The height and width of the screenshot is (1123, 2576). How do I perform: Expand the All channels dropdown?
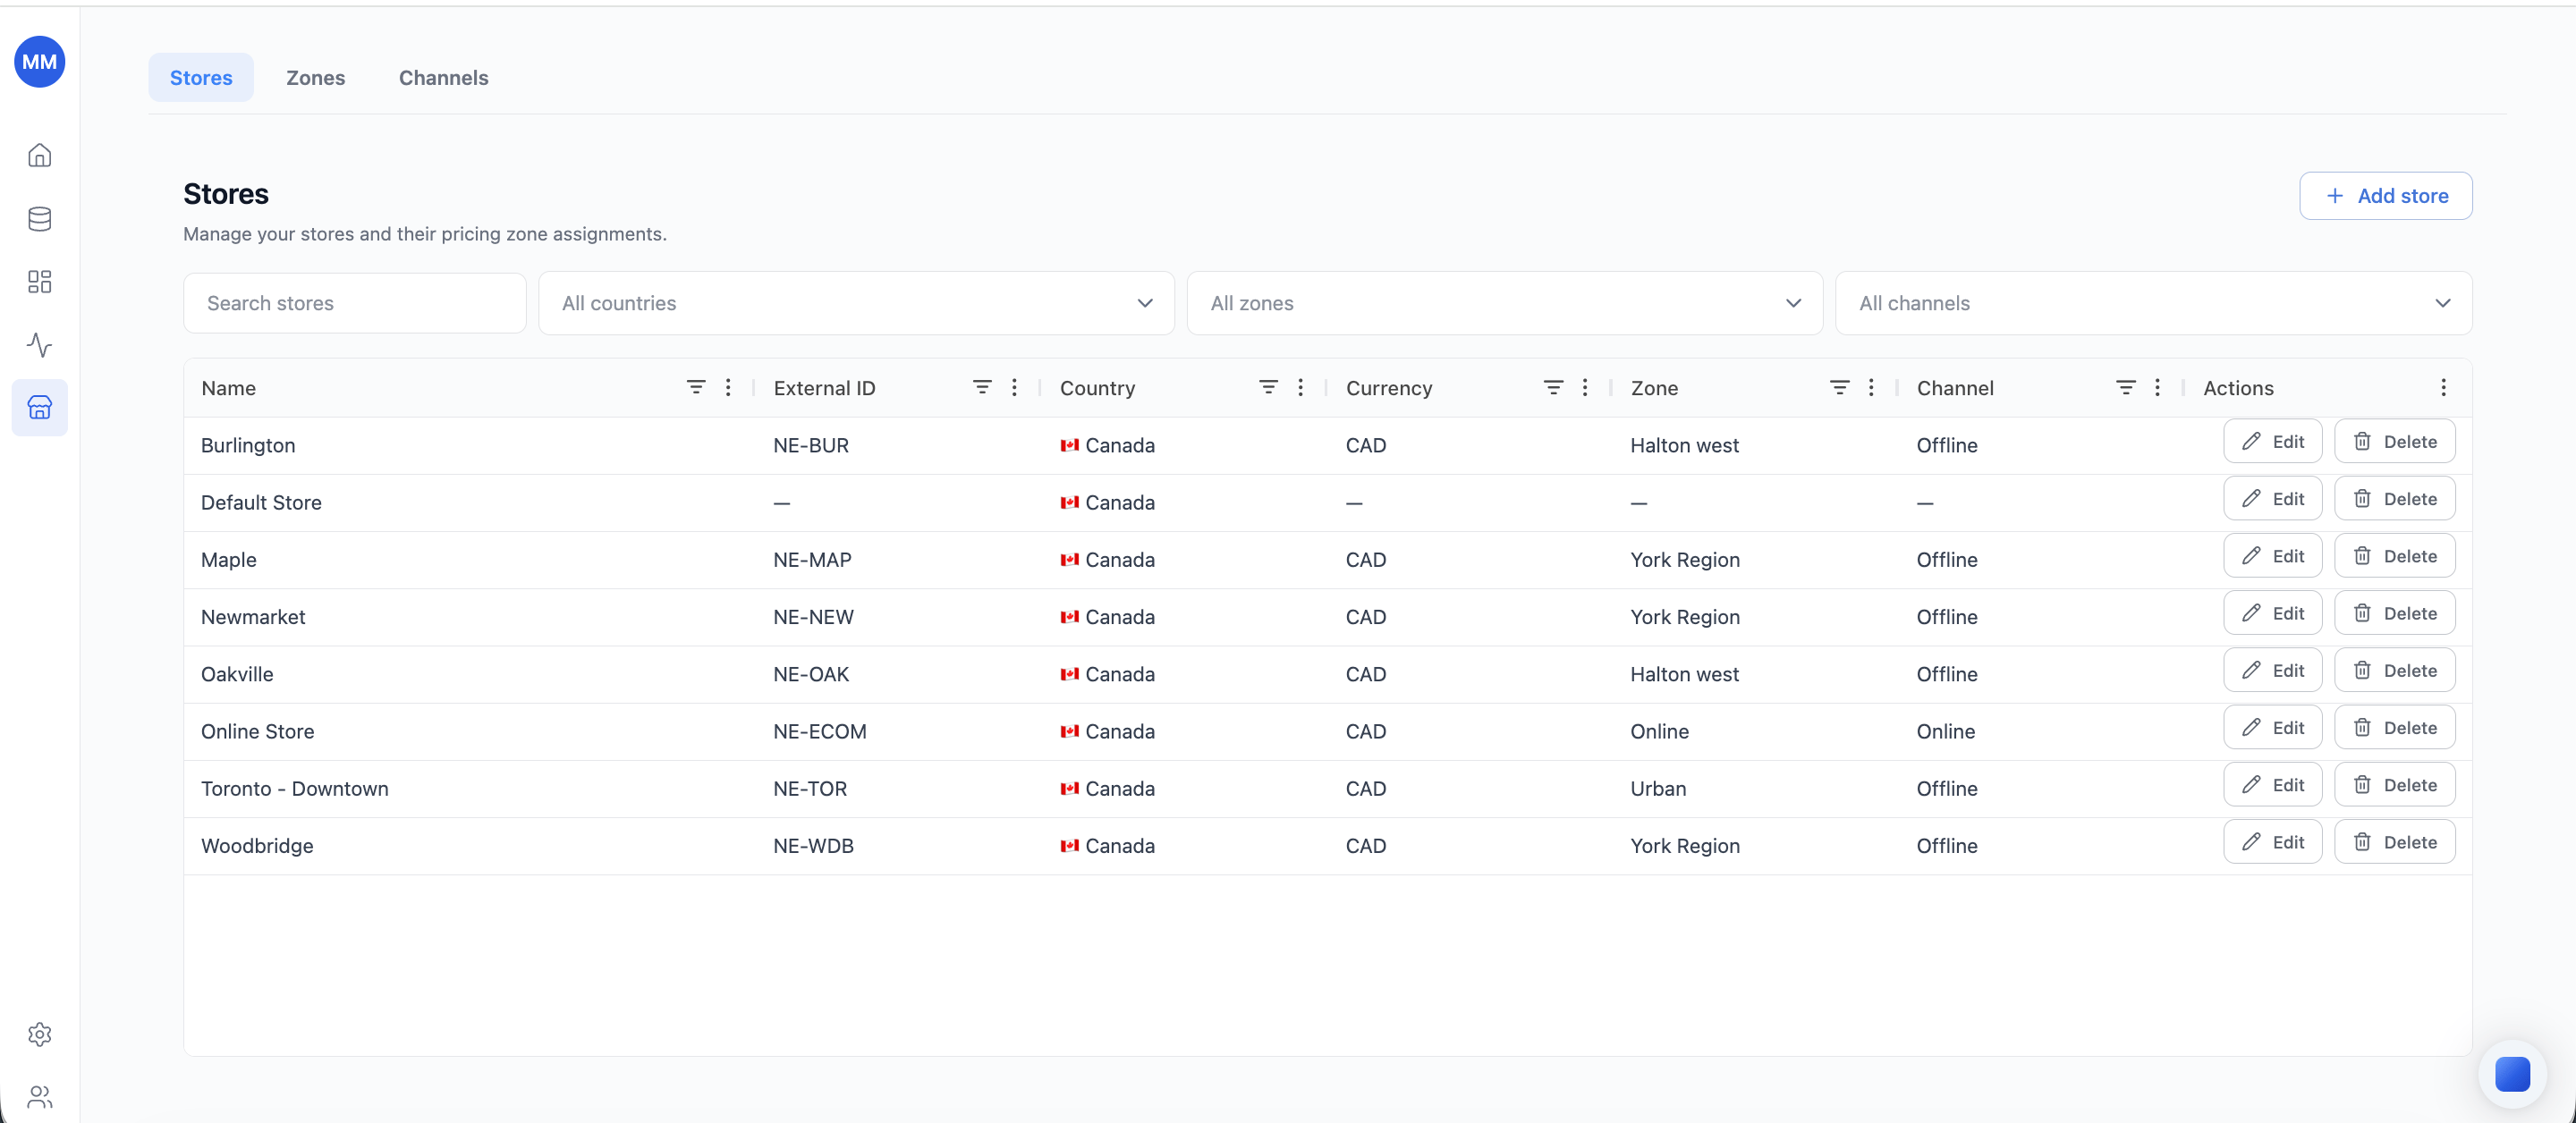2153,303
